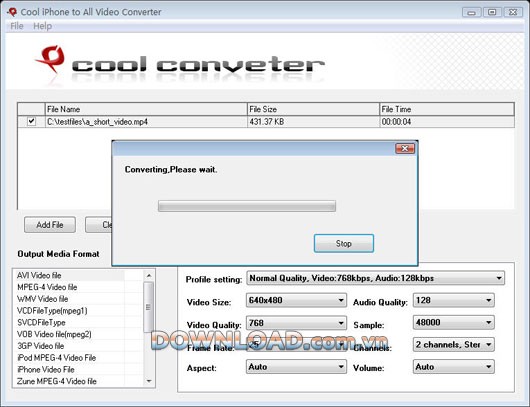Screen dimensions: 530x407
Task: Open the Video Quality dropdown
Action: (296, 323)
